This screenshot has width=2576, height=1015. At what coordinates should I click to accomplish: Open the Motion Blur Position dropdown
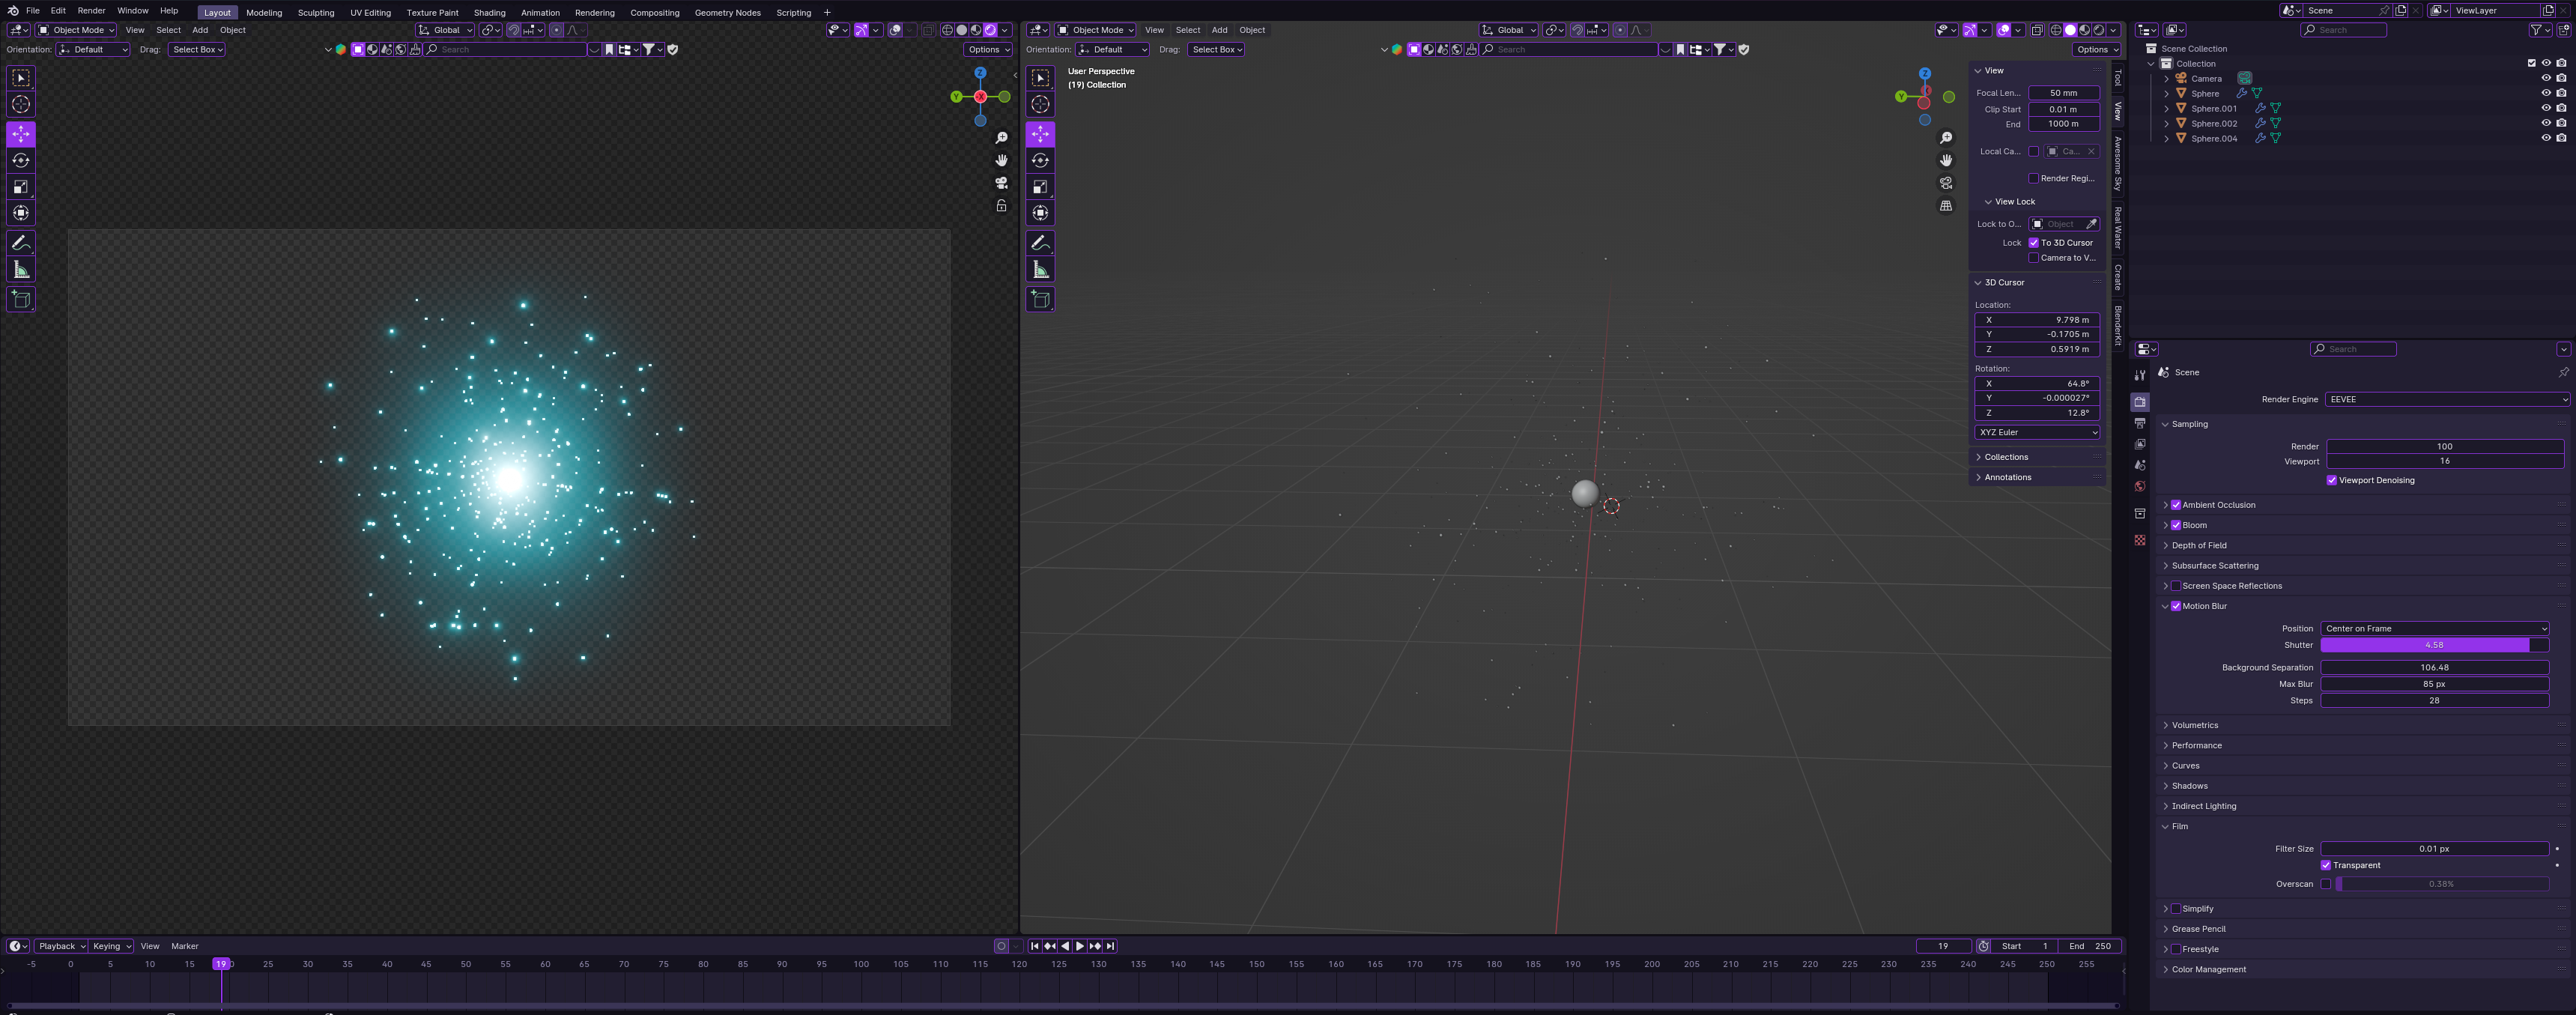[x=2435, y=628]
